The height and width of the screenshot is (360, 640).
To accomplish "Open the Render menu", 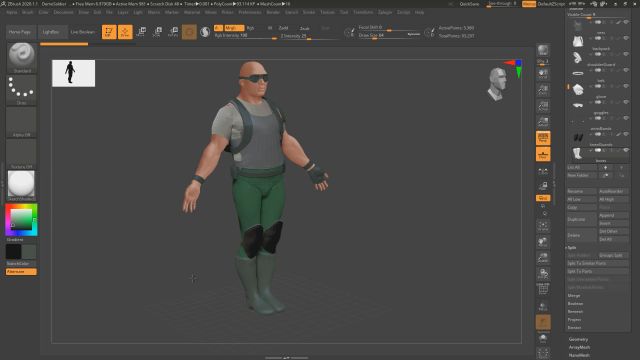I will click(x=273, y=12).
